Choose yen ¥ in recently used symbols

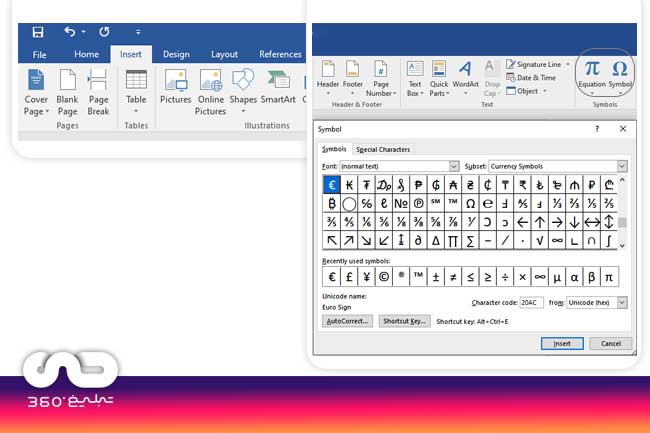366,277
